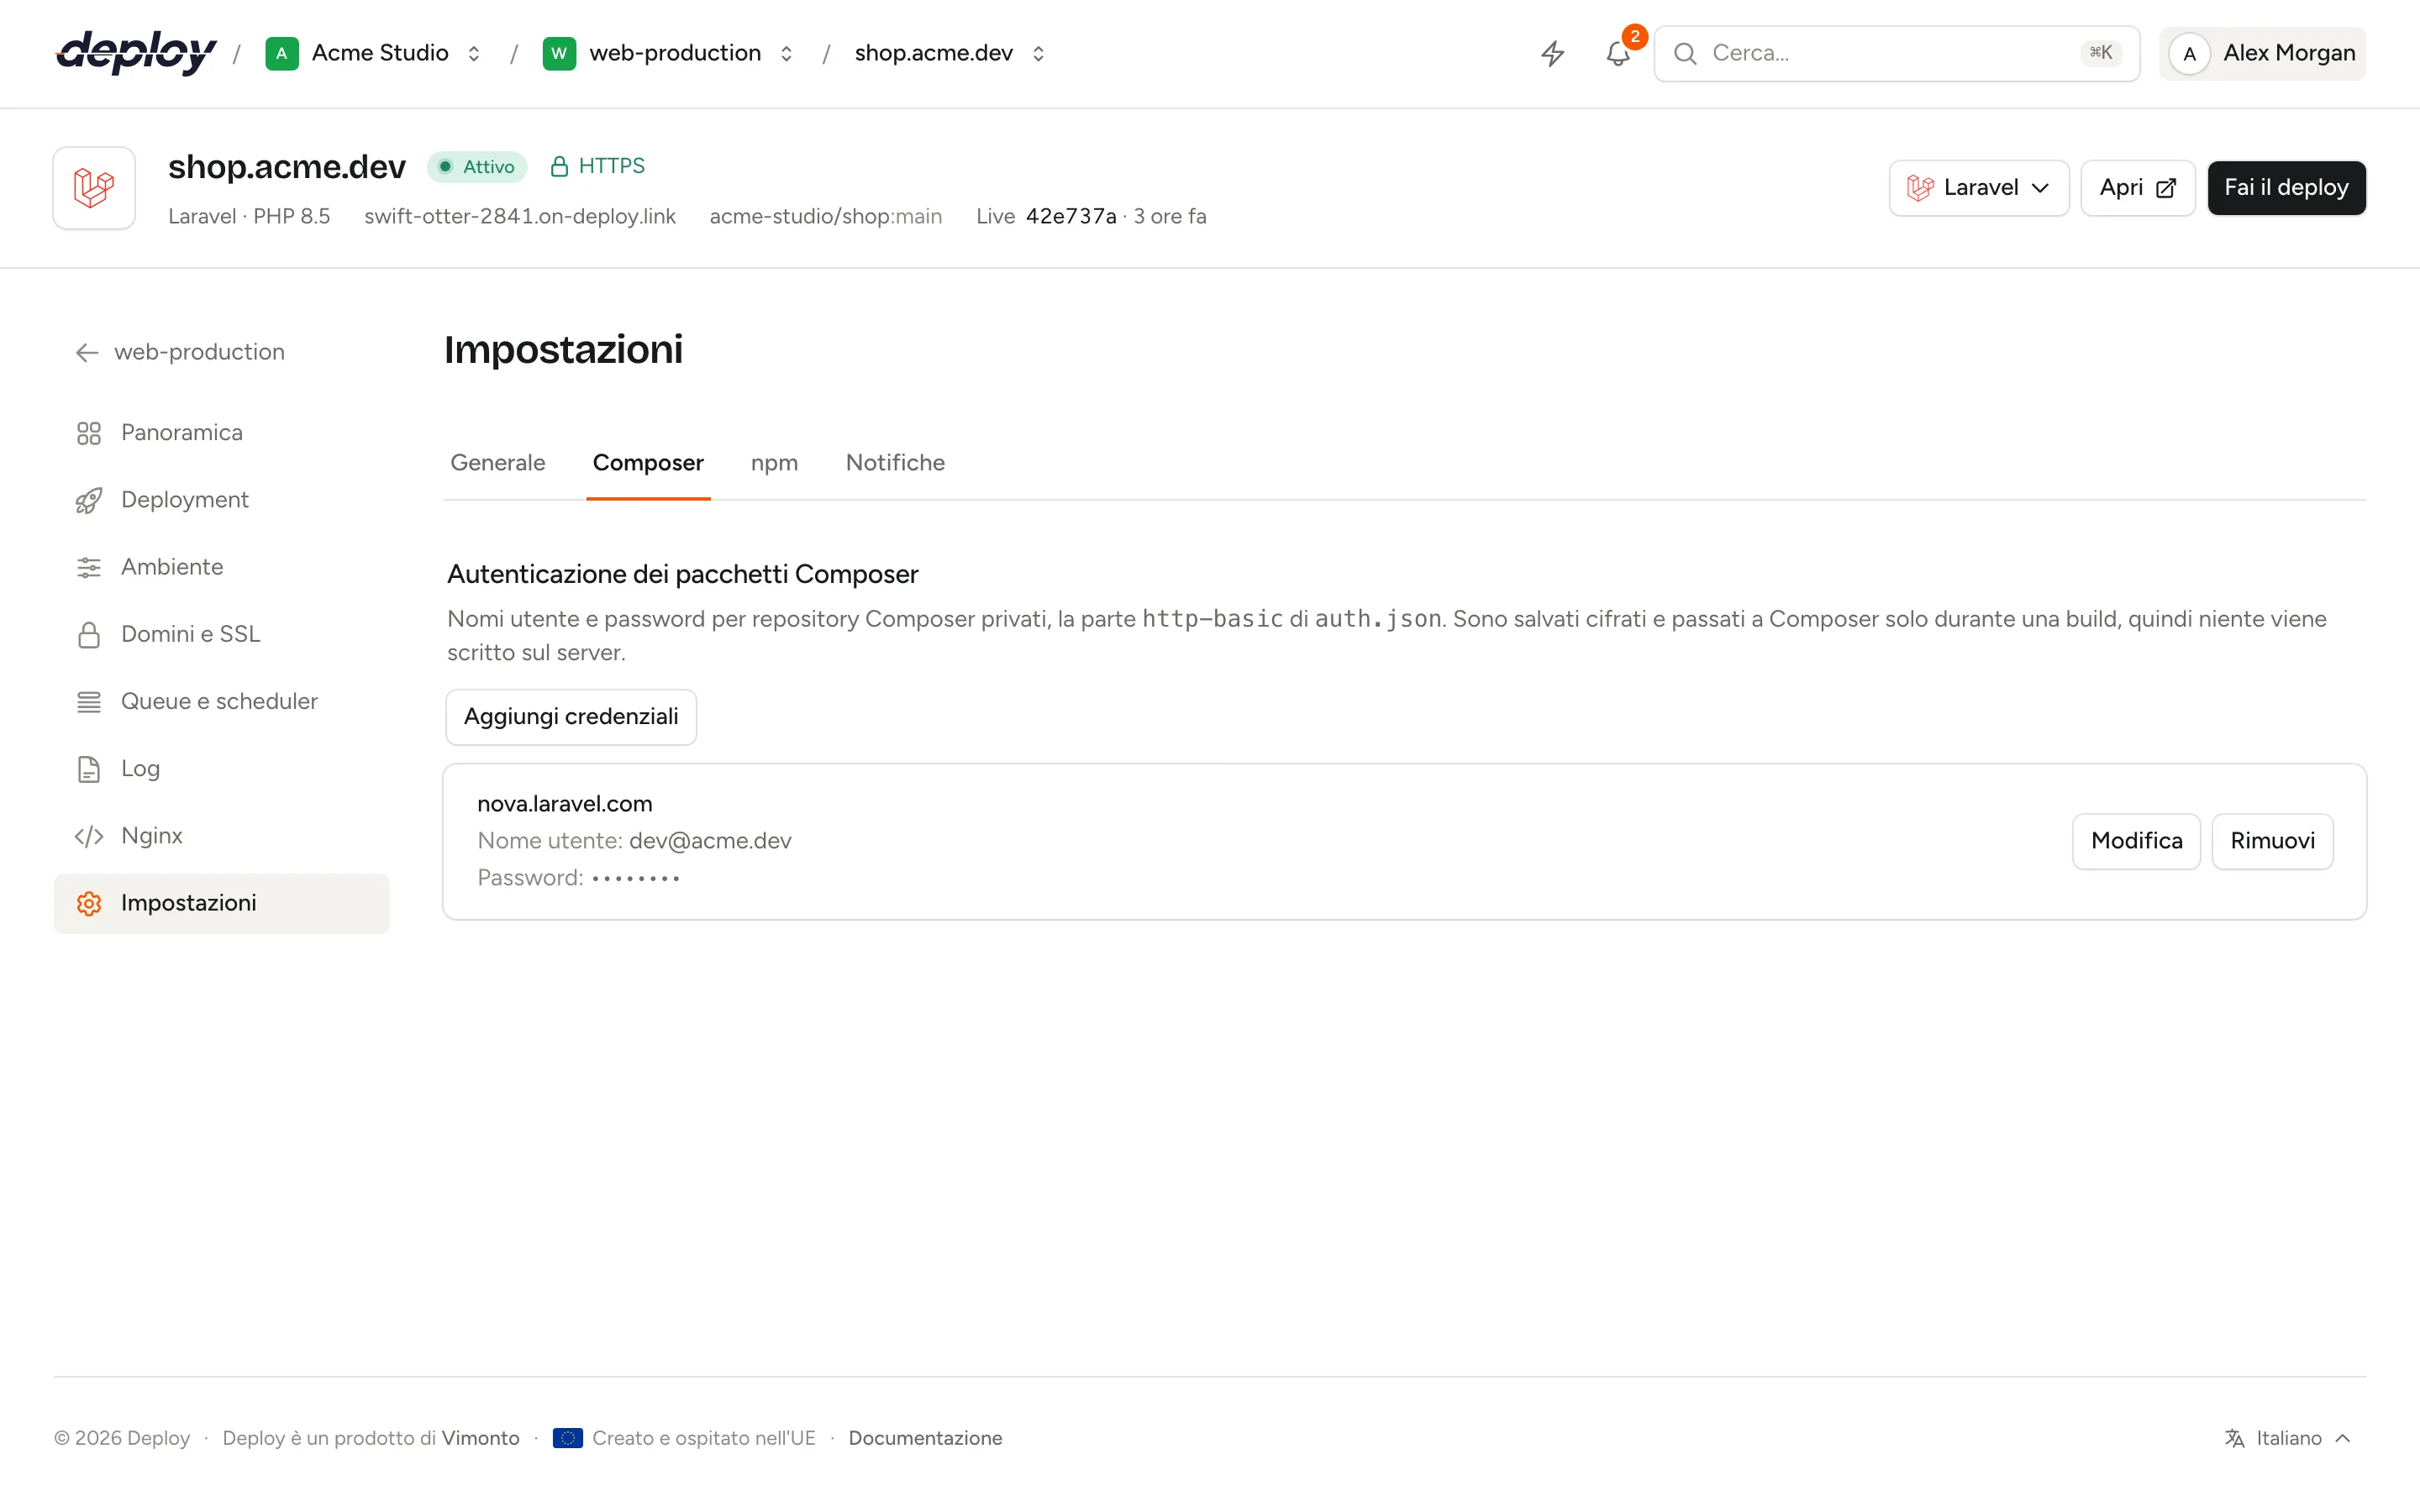Open Alex Morgan user menu
This screenshot has height=1512, width=2420.
pos(2262,54)
